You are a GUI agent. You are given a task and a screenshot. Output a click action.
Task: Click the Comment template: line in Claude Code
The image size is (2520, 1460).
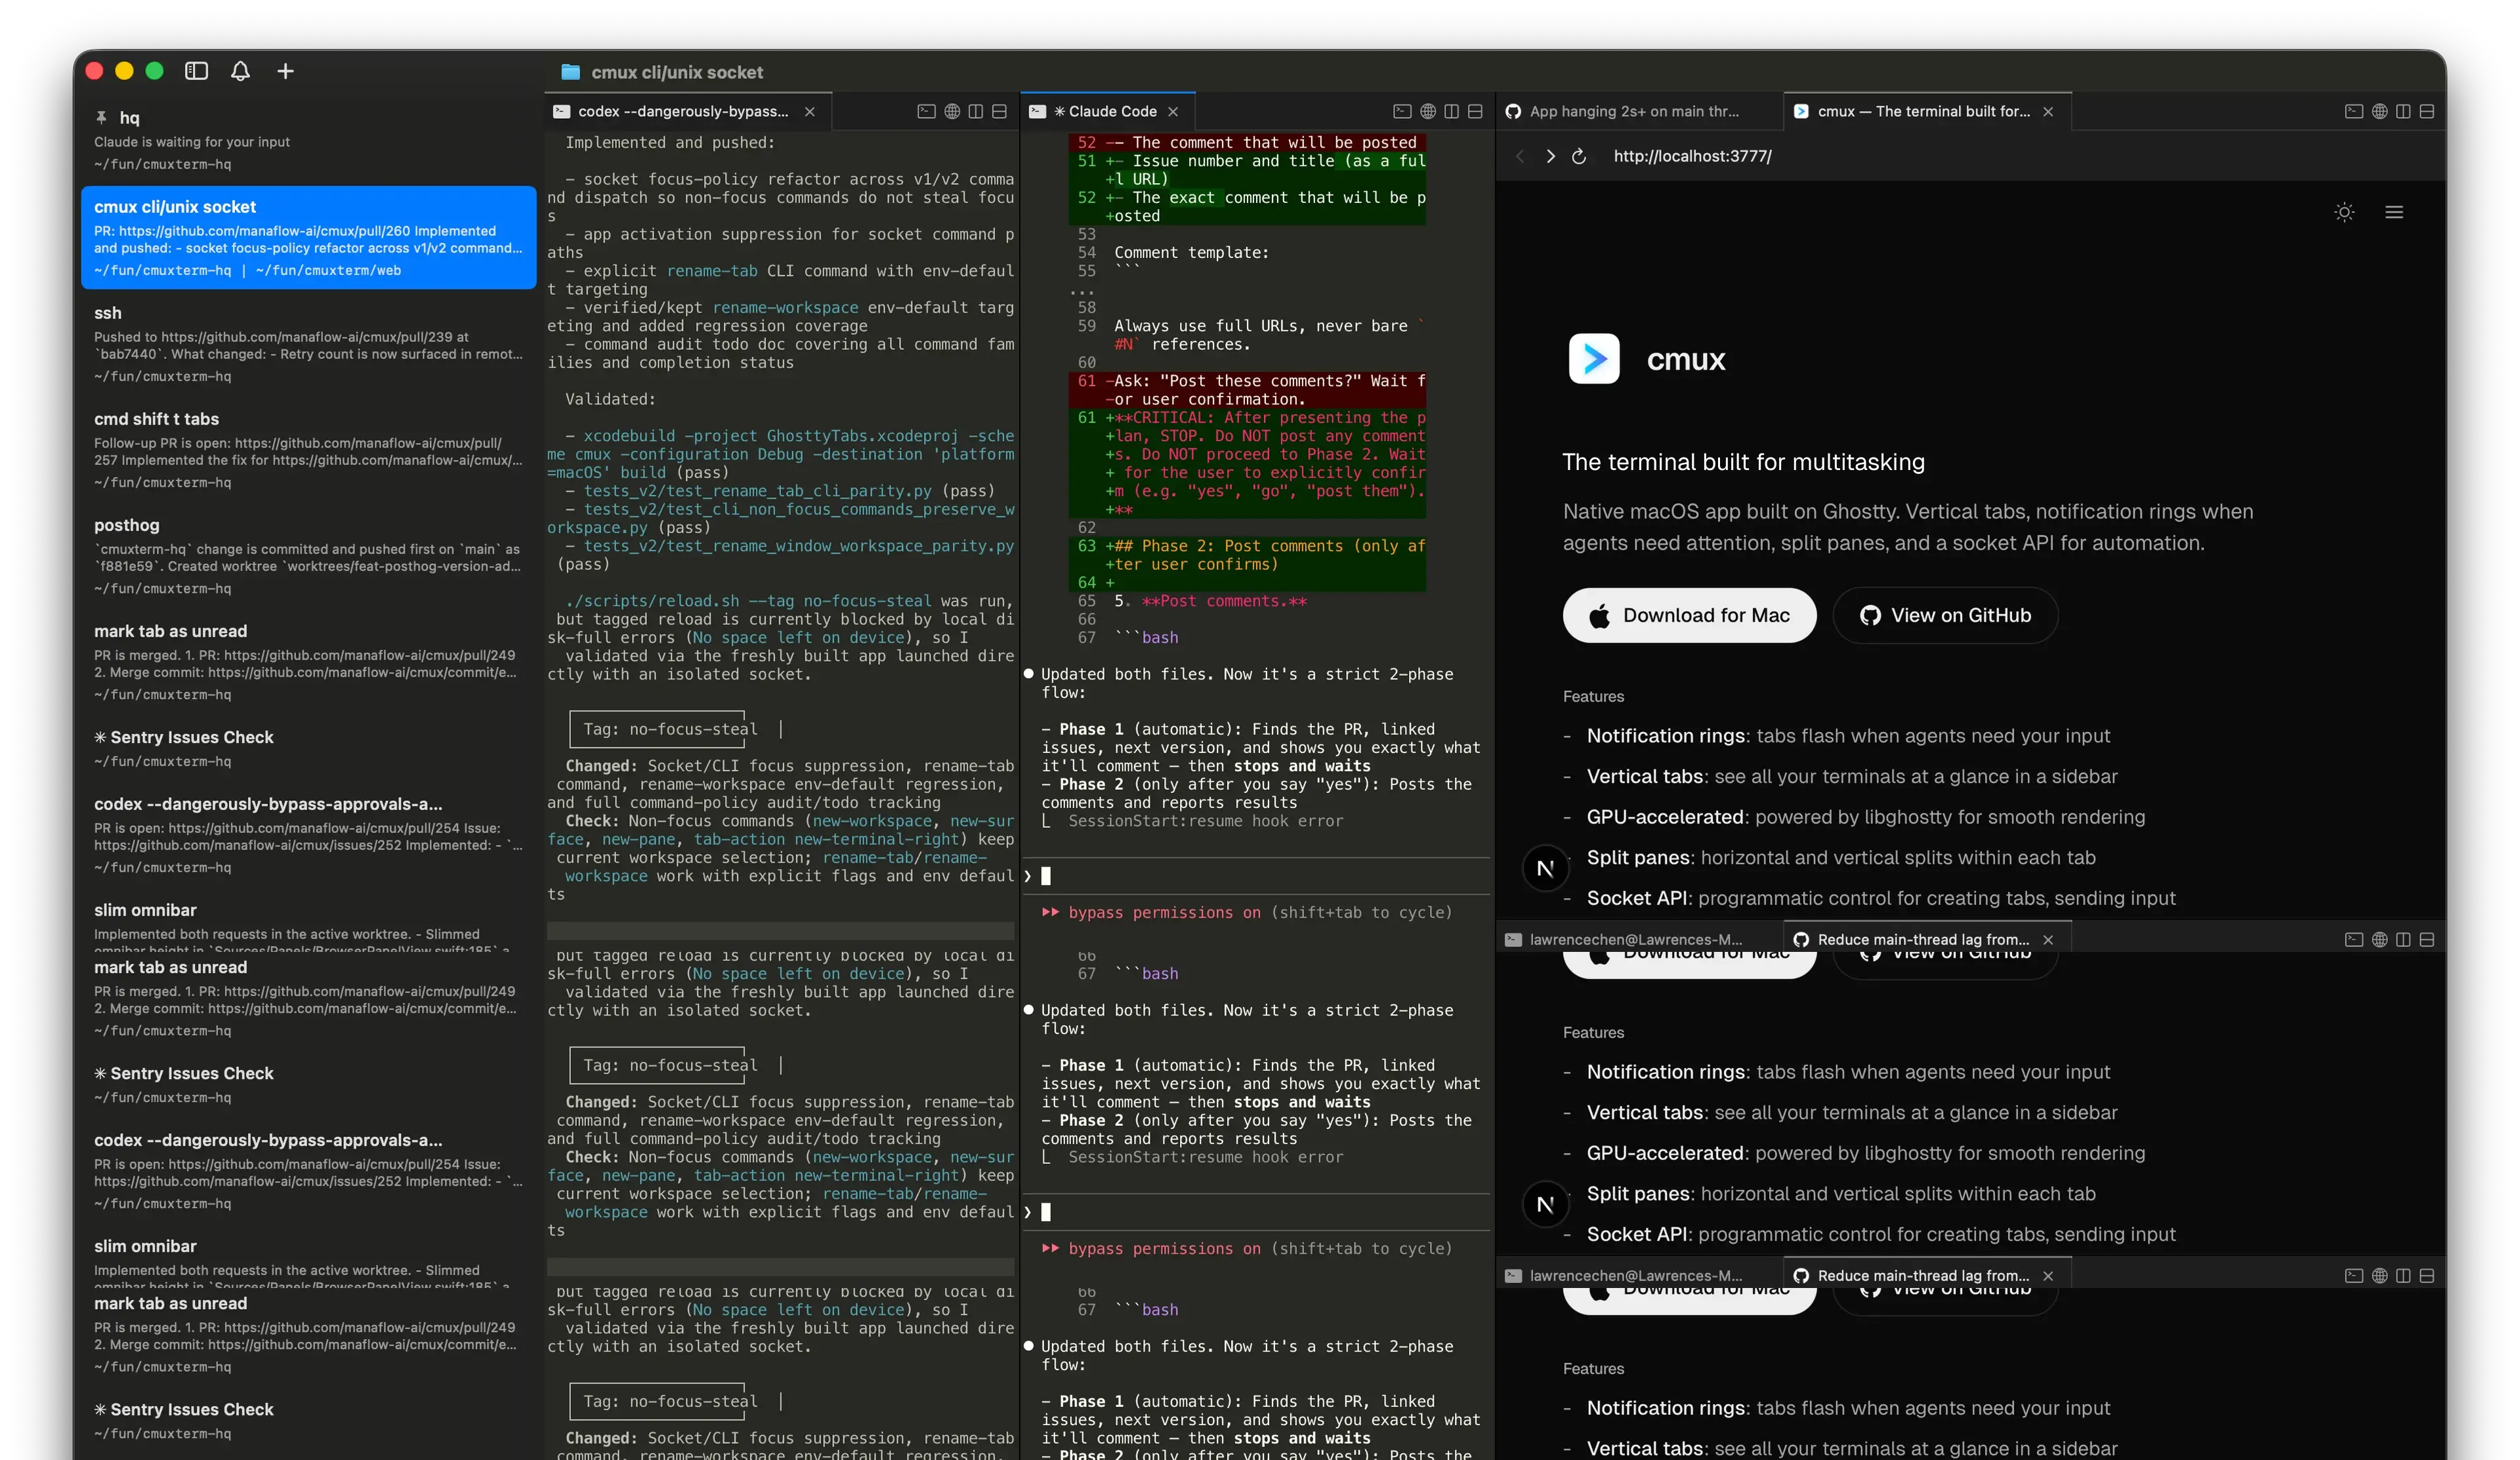(1191, 253)
